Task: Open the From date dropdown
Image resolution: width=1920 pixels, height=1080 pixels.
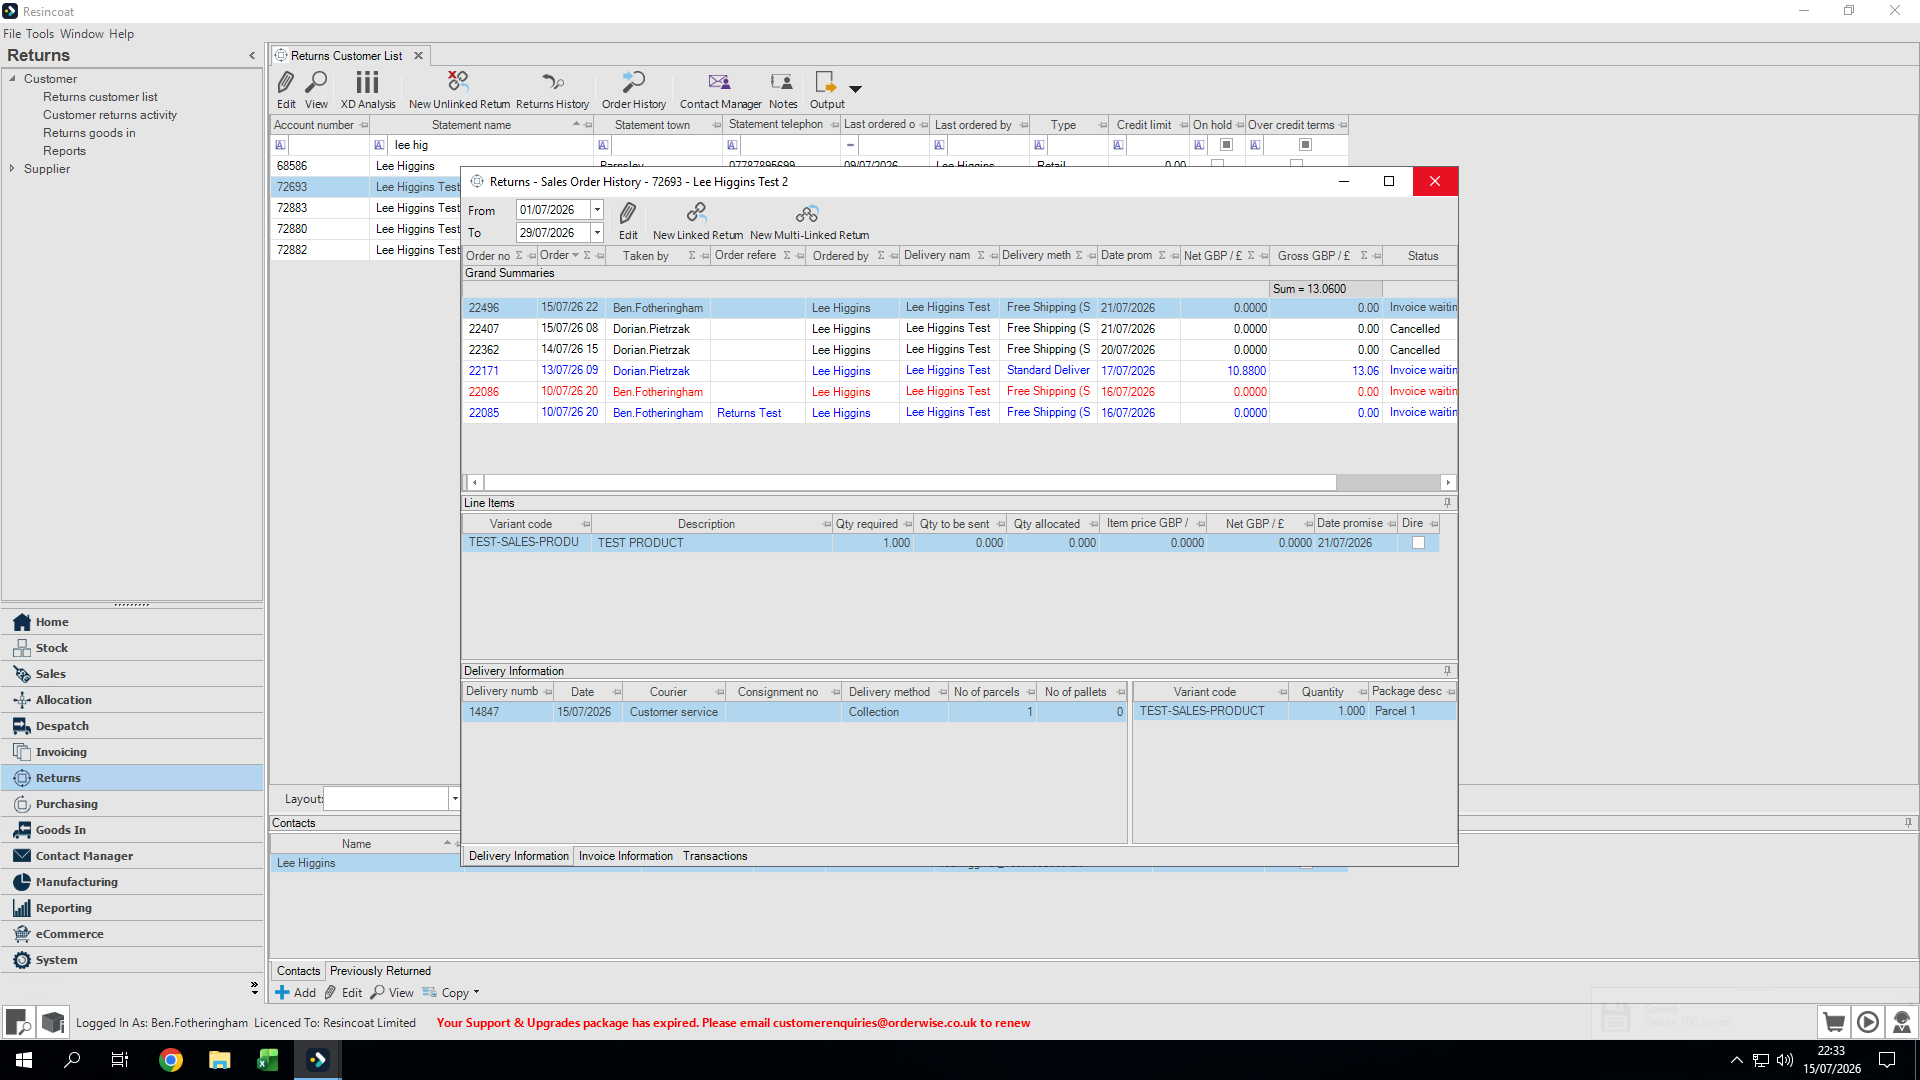Action: (x=597, y=210)
